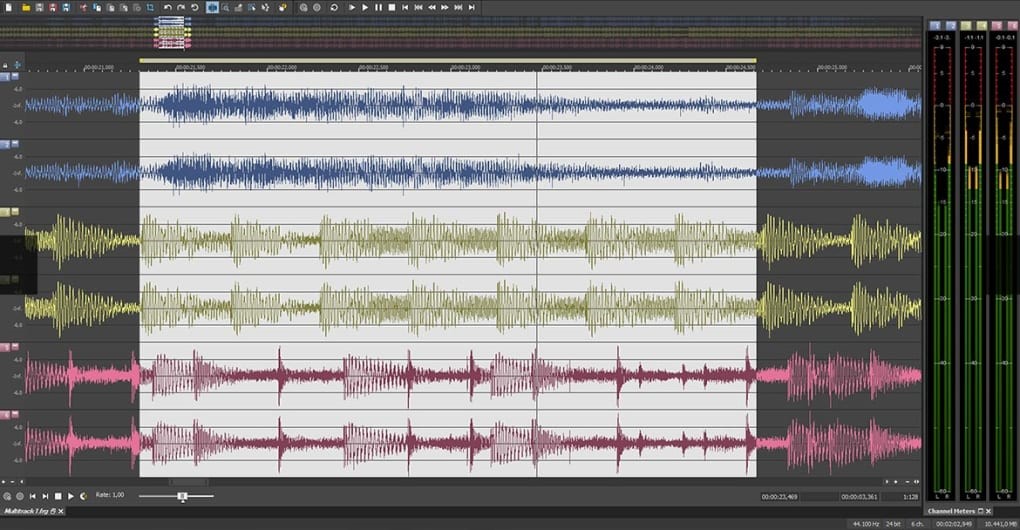Collapse the first blue channel header button
This screenshot has width=1020, height=530.
point(15,76)
